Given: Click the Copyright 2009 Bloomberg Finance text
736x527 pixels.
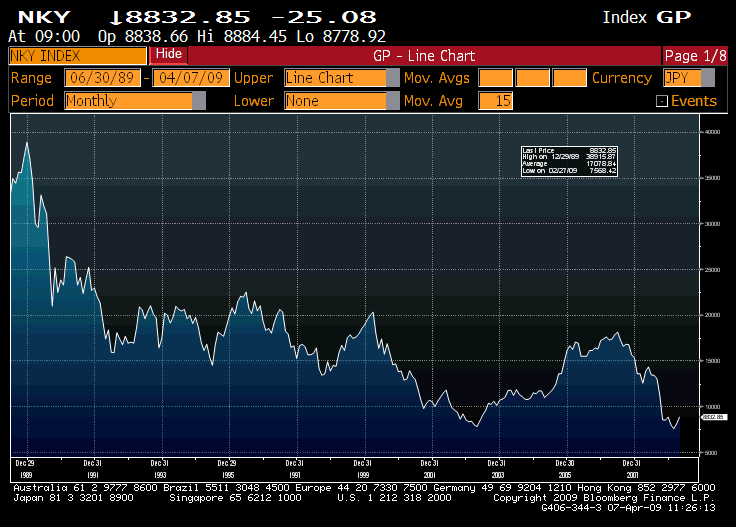Looking at the screenshot, I should [x=604, y=497].
